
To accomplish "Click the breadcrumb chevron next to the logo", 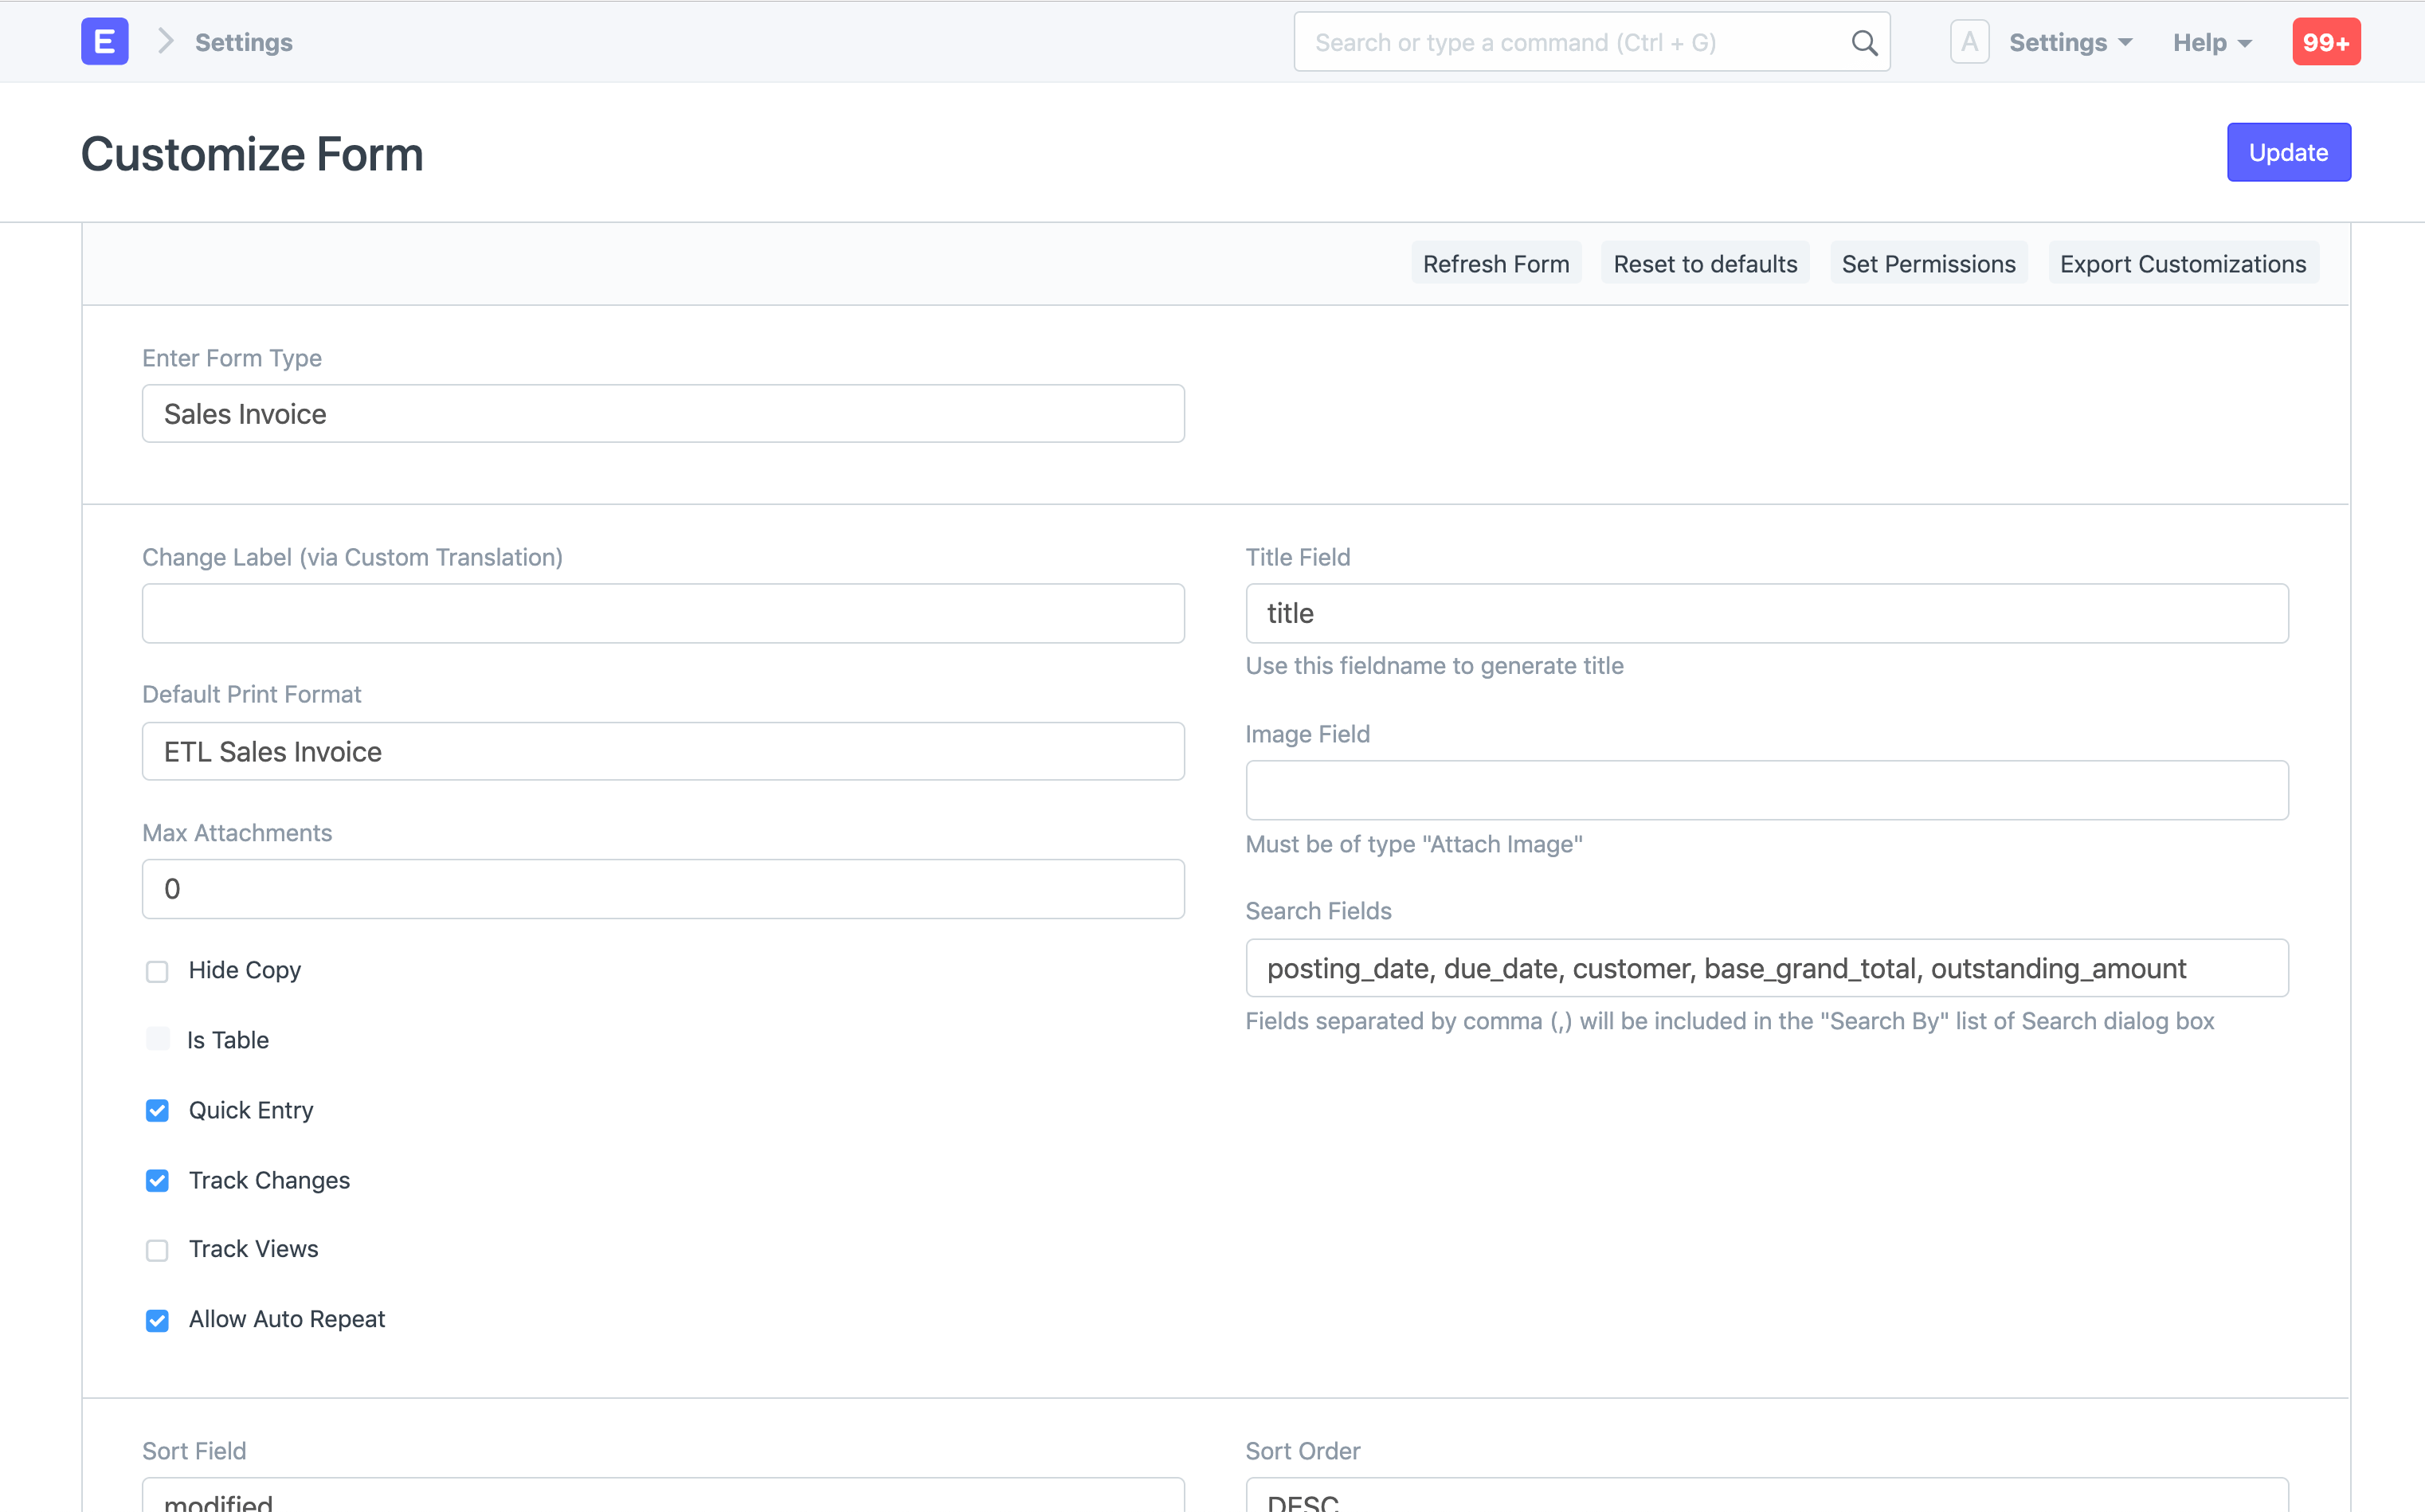I will [166, 42].
